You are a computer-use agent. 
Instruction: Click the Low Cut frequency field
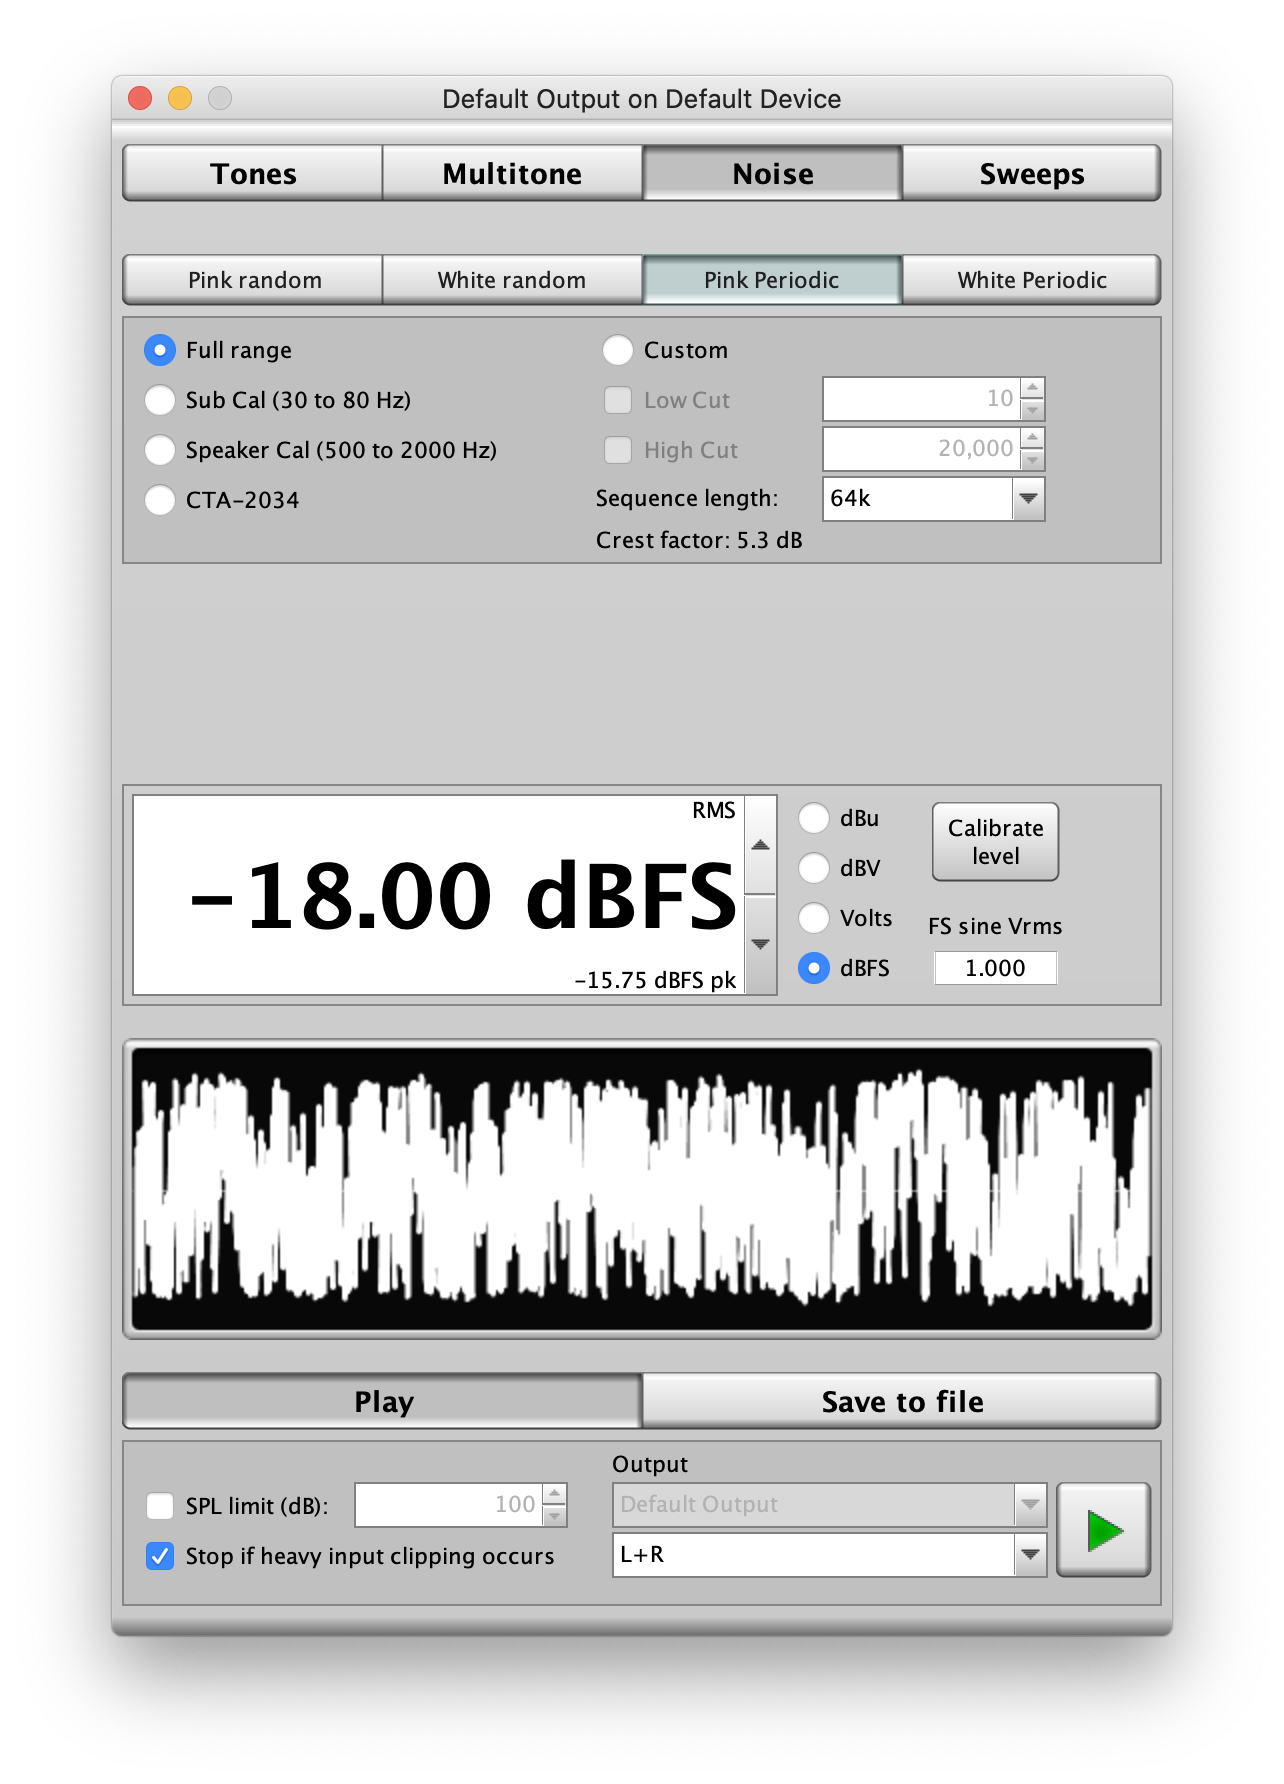click(x=922, y=399)
